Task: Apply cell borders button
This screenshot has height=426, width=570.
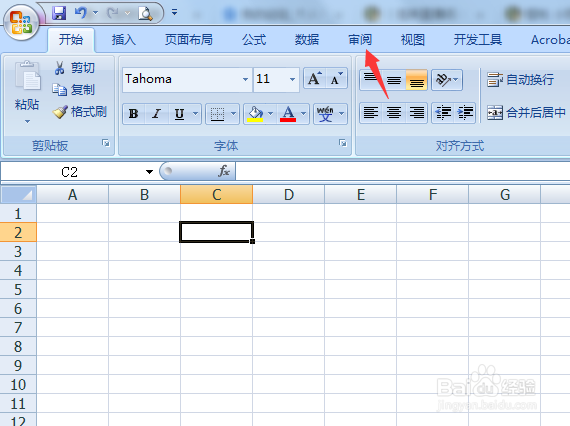Action: pos(217,114)
